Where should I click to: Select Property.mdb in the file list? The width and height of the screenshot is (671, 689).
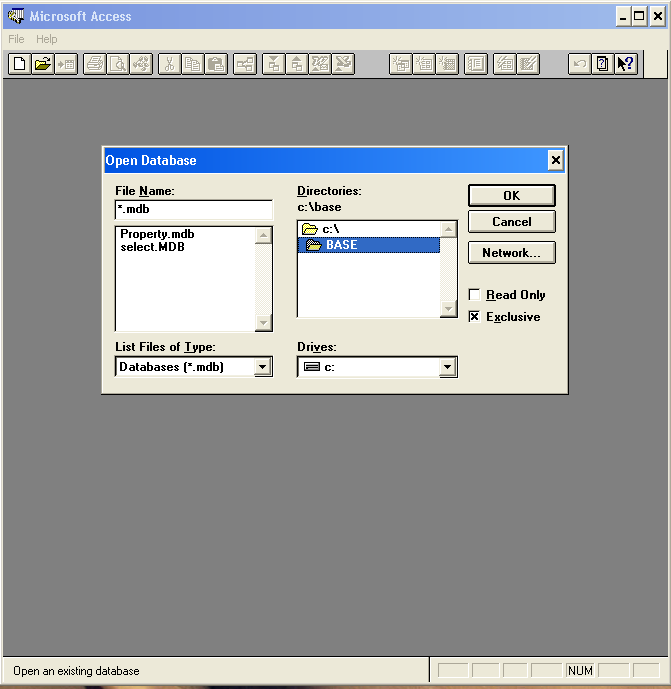(x=157, y=234)
